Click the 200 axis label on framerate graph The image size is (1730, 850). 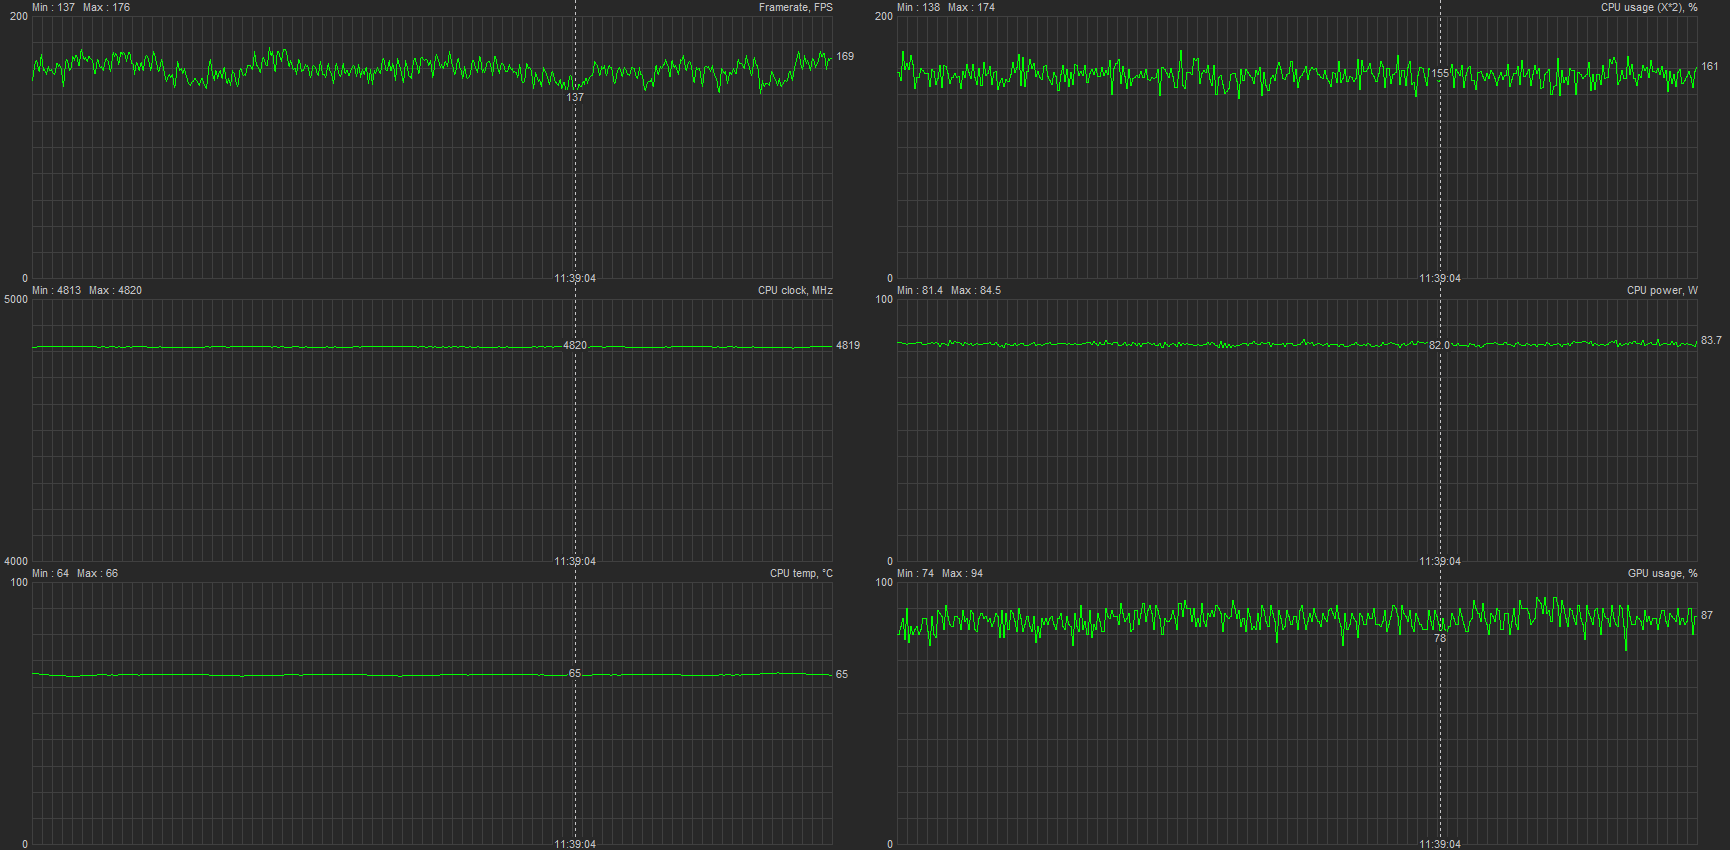(19, 17)
